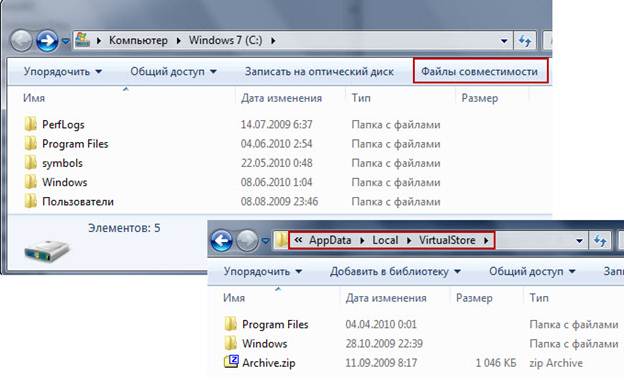
Task: Click computer icon in Windows 7 (C:) address bar
Action: click(82, 40)
